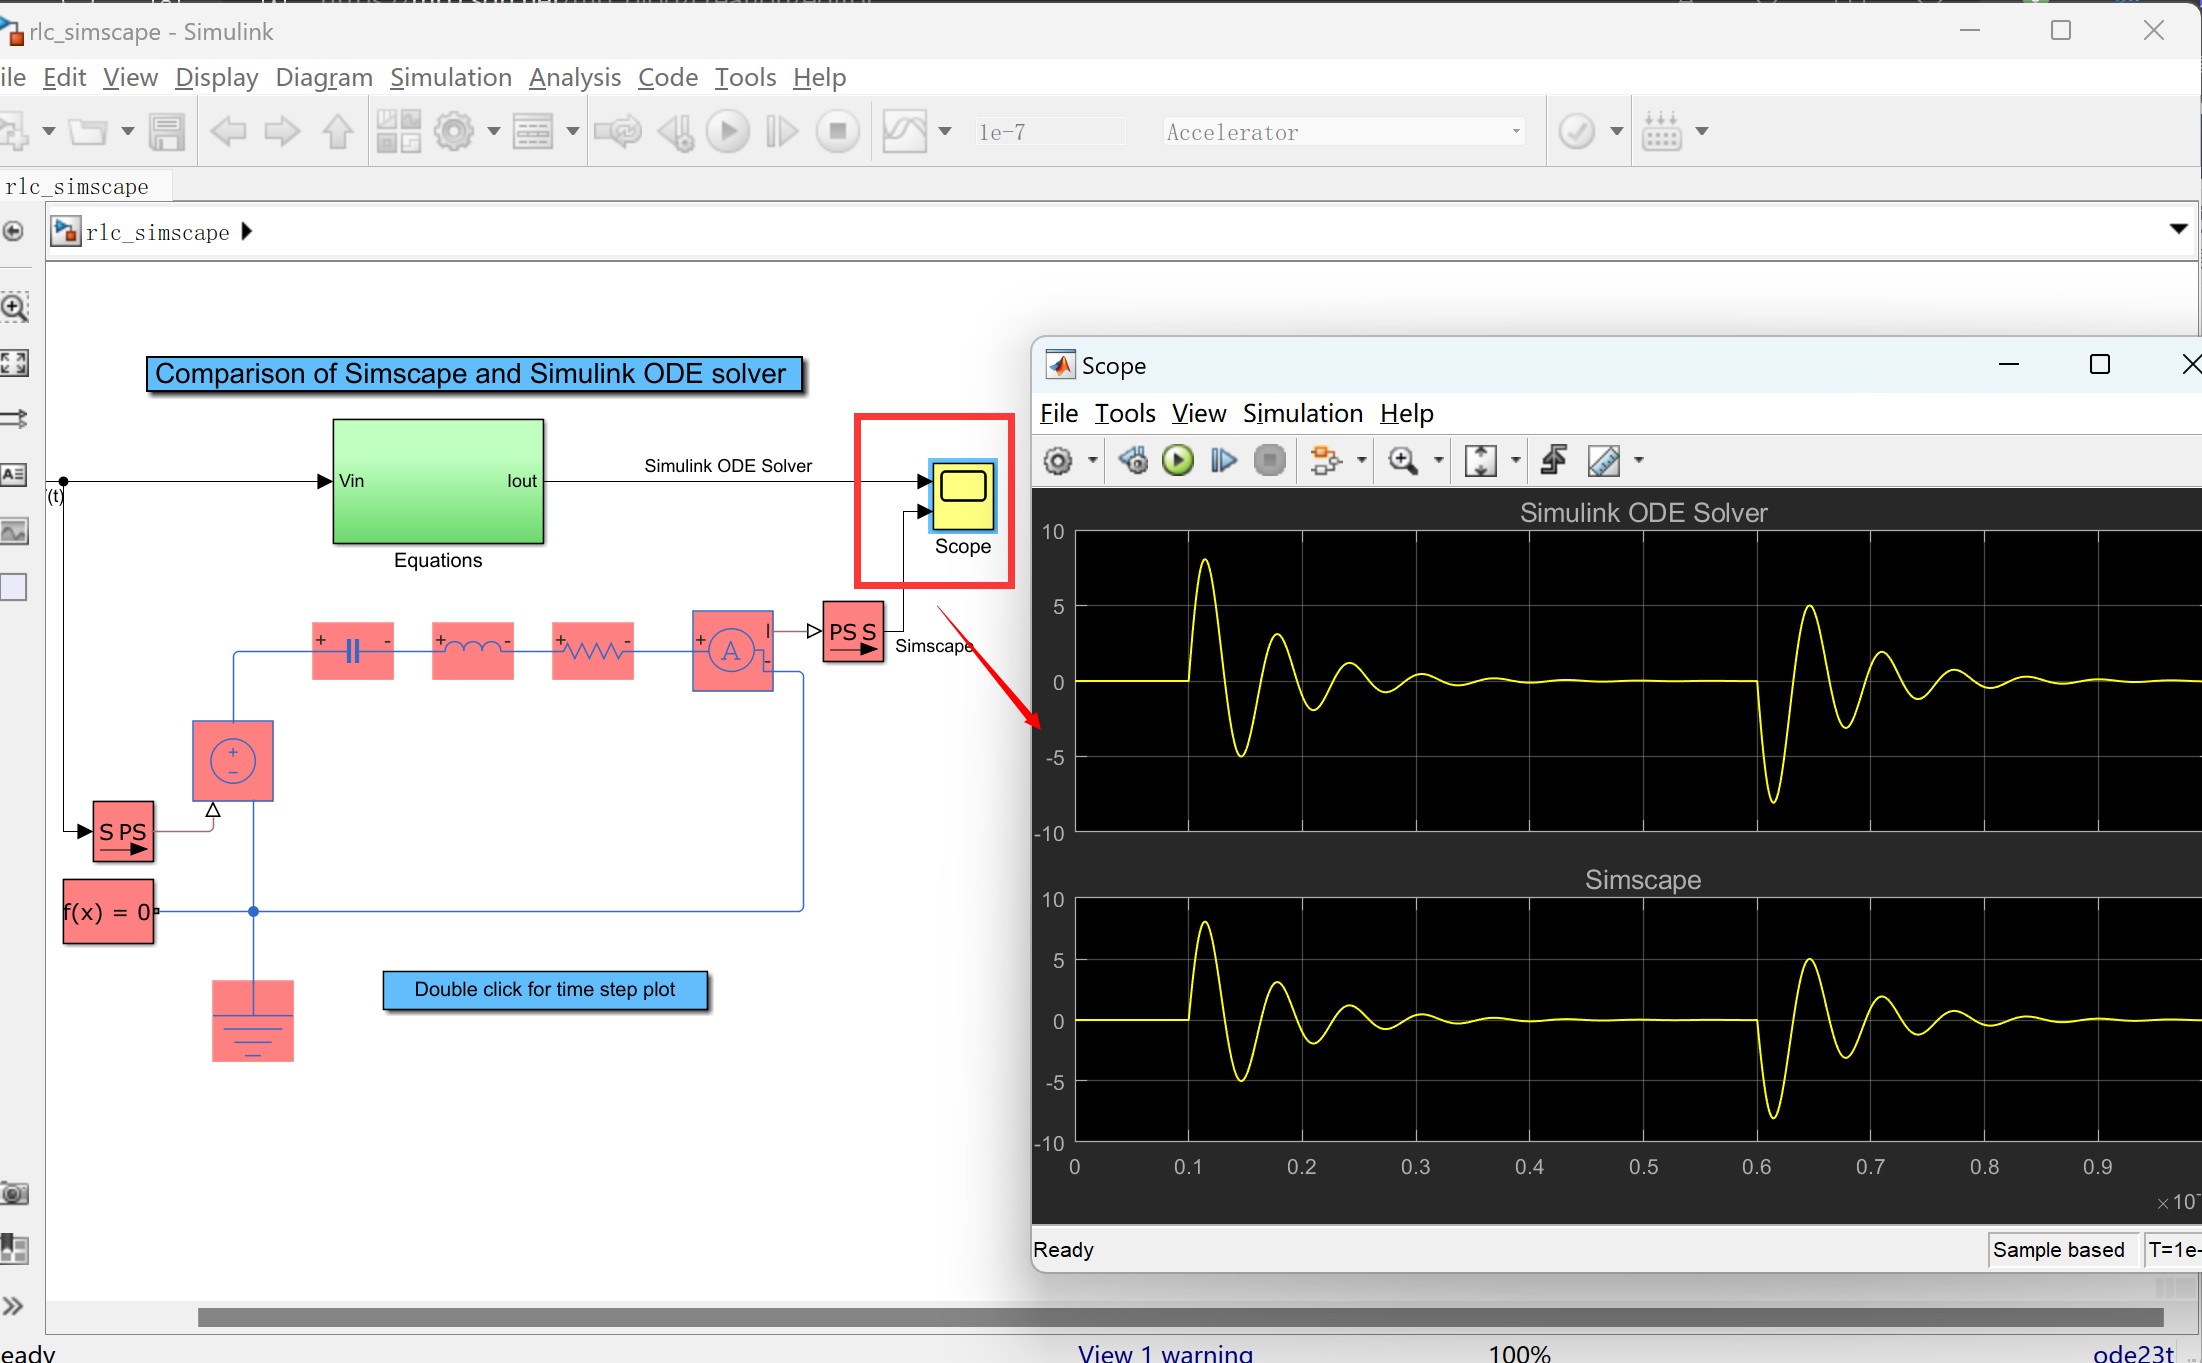
Task: Open Scope configuration properties gear icon
Action: tap(1058, 461)
